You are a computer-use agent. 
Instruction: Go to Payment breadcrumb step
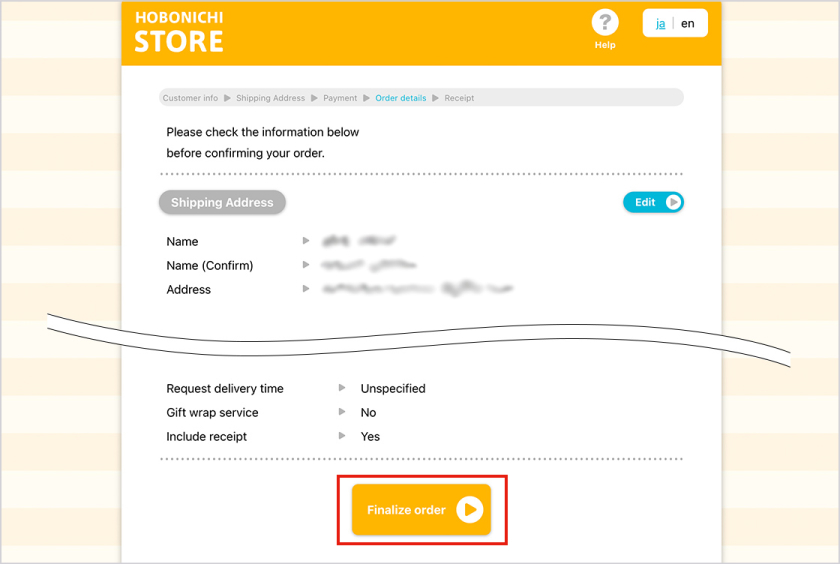tap(340, 98)
